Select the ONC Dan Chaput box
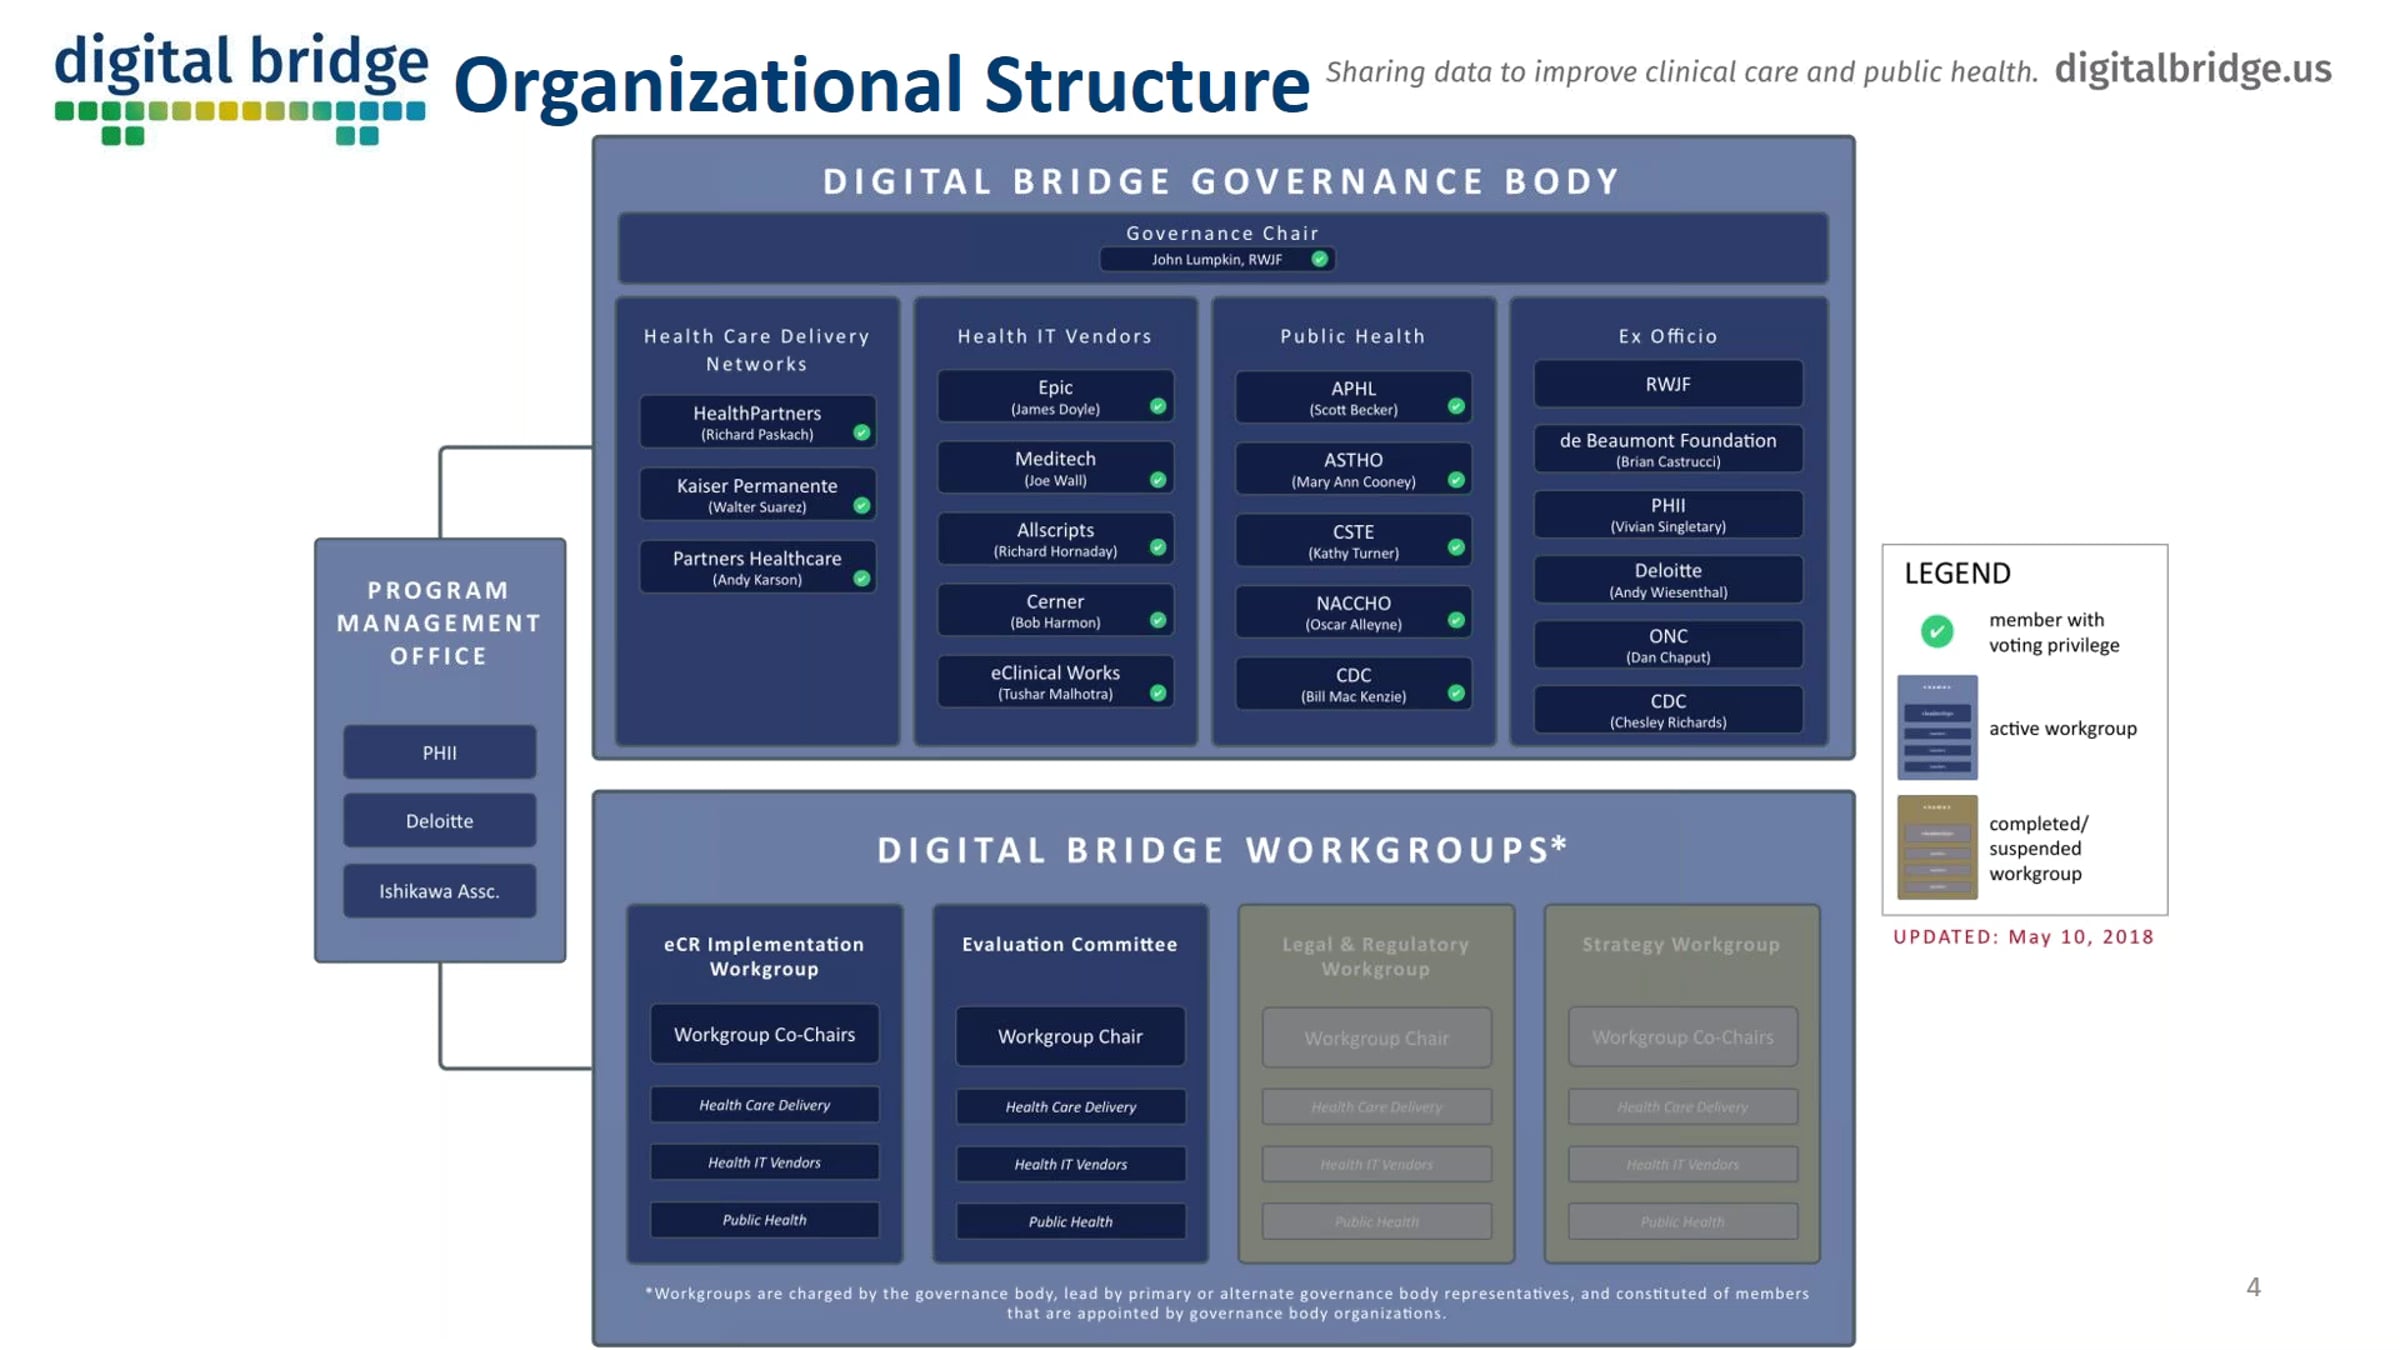This screenshot has height=1350, width=2400. pos(1667,645)
